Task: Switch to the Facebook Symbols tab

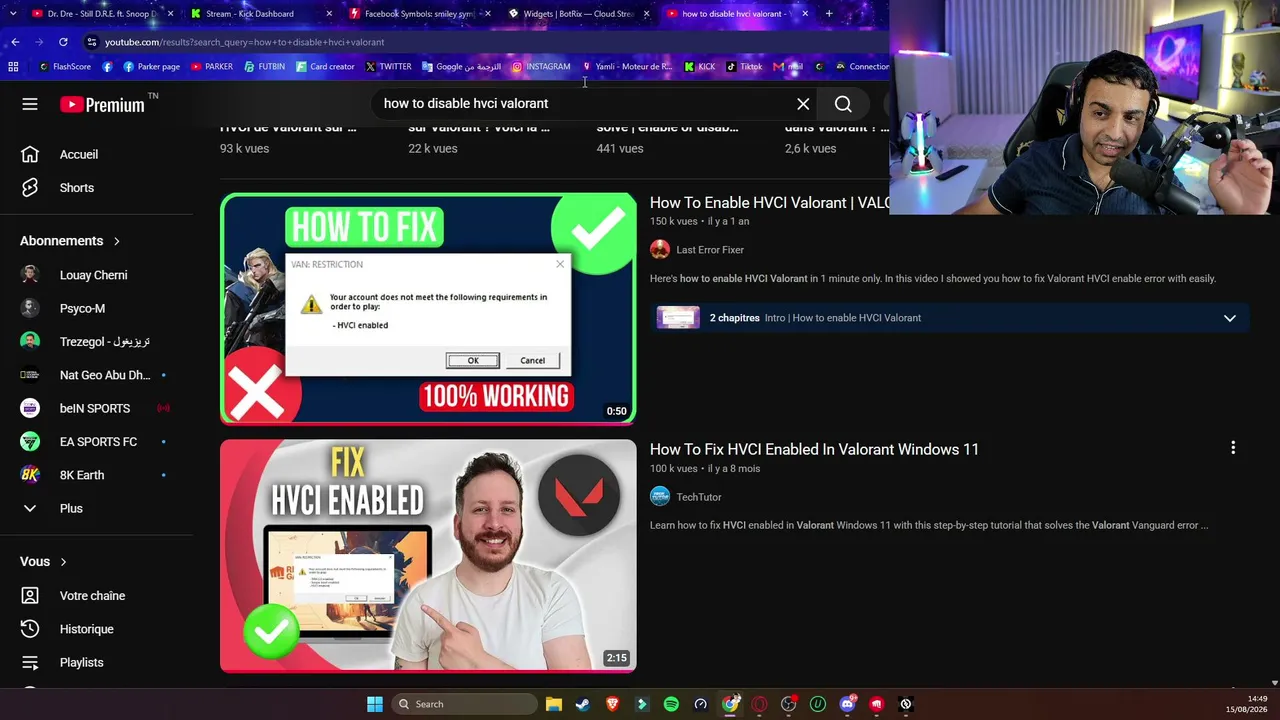Action: point(418,14)
